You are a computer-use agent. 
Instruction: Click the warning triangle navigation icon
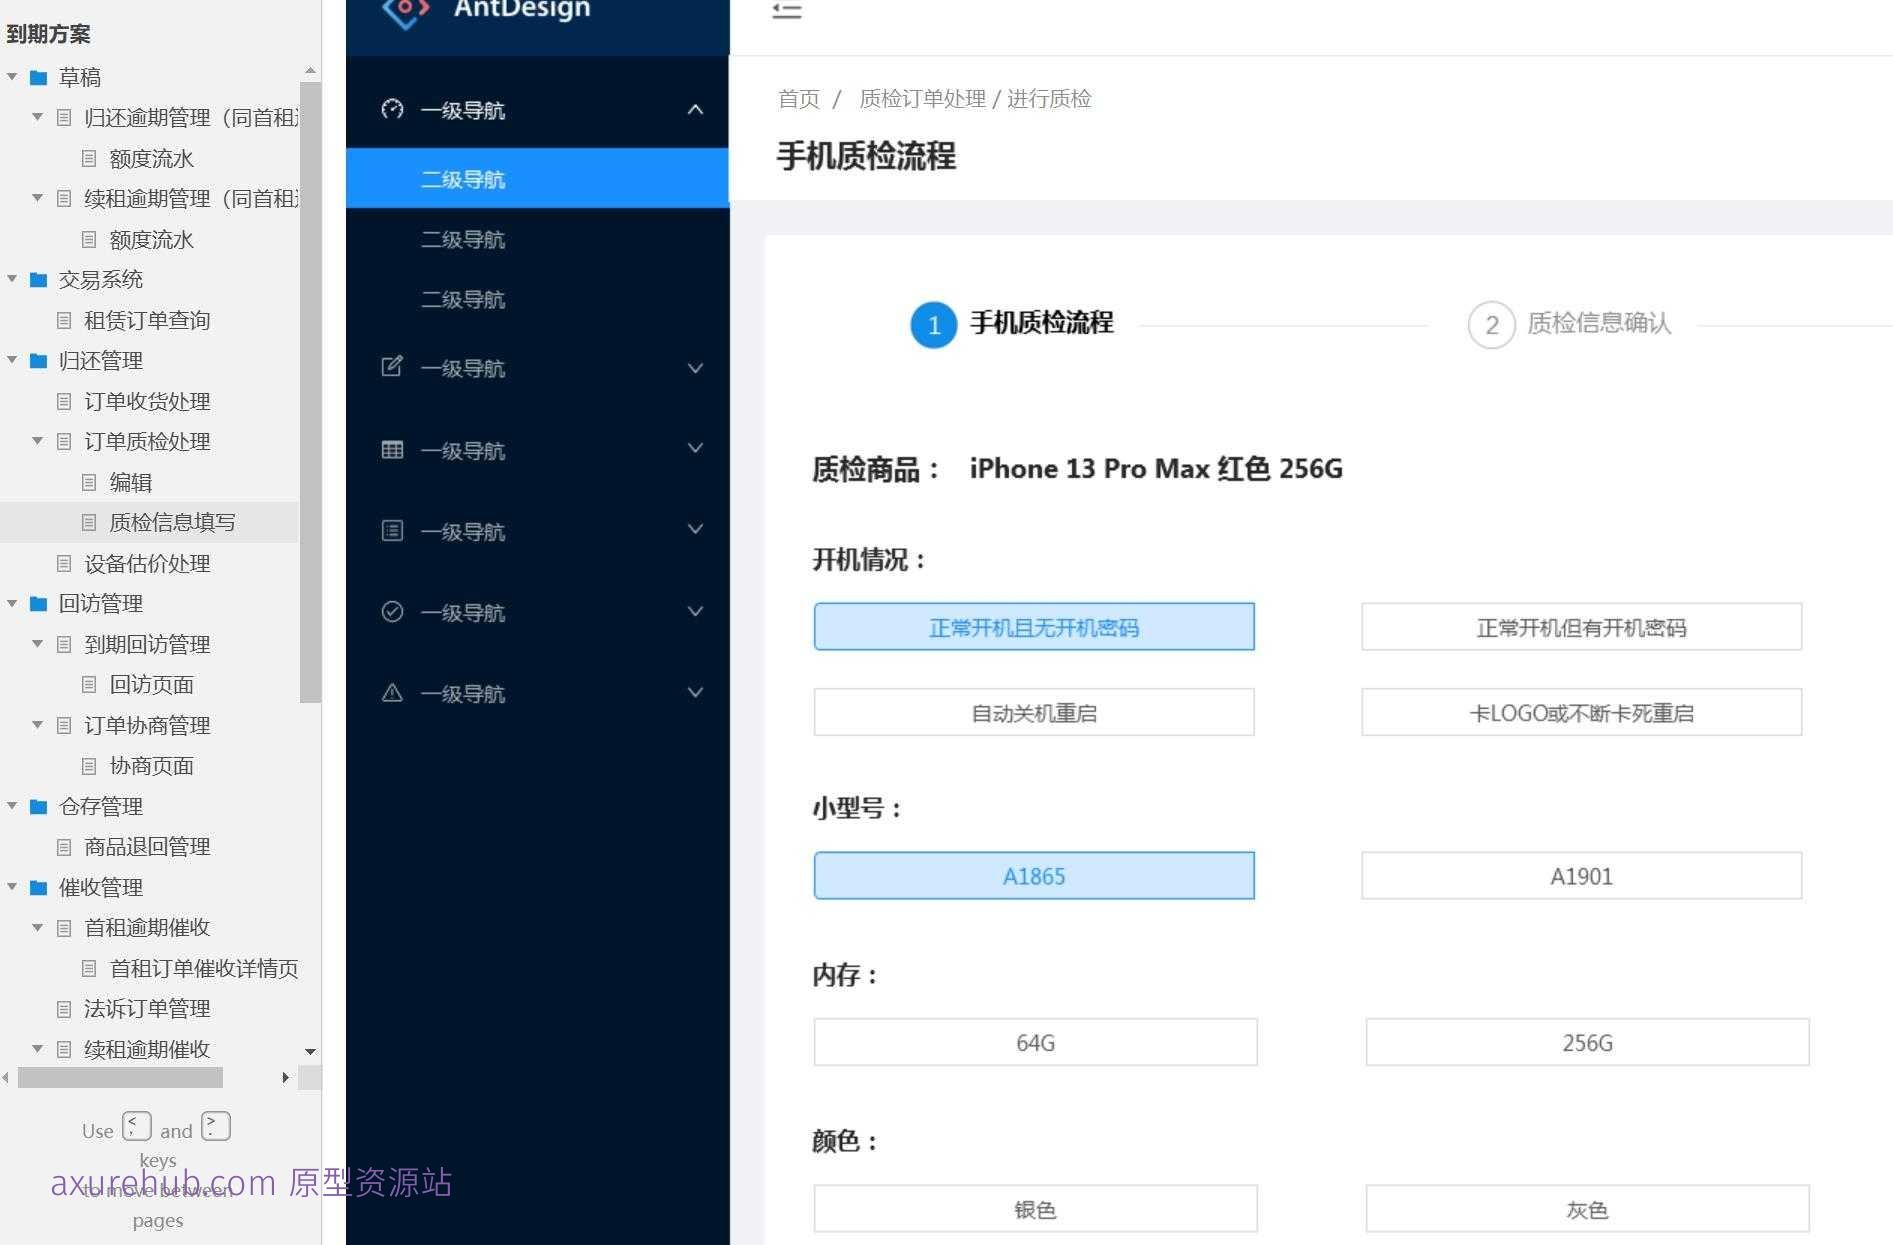pyautogui.click(x=392, y=692)
